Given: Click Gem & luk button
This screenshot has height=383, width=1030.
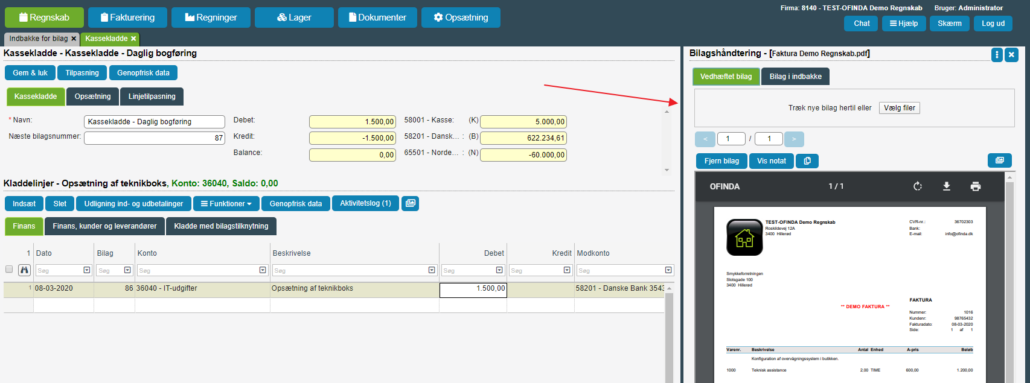Looking at the screenshot, I should (30, 73).
